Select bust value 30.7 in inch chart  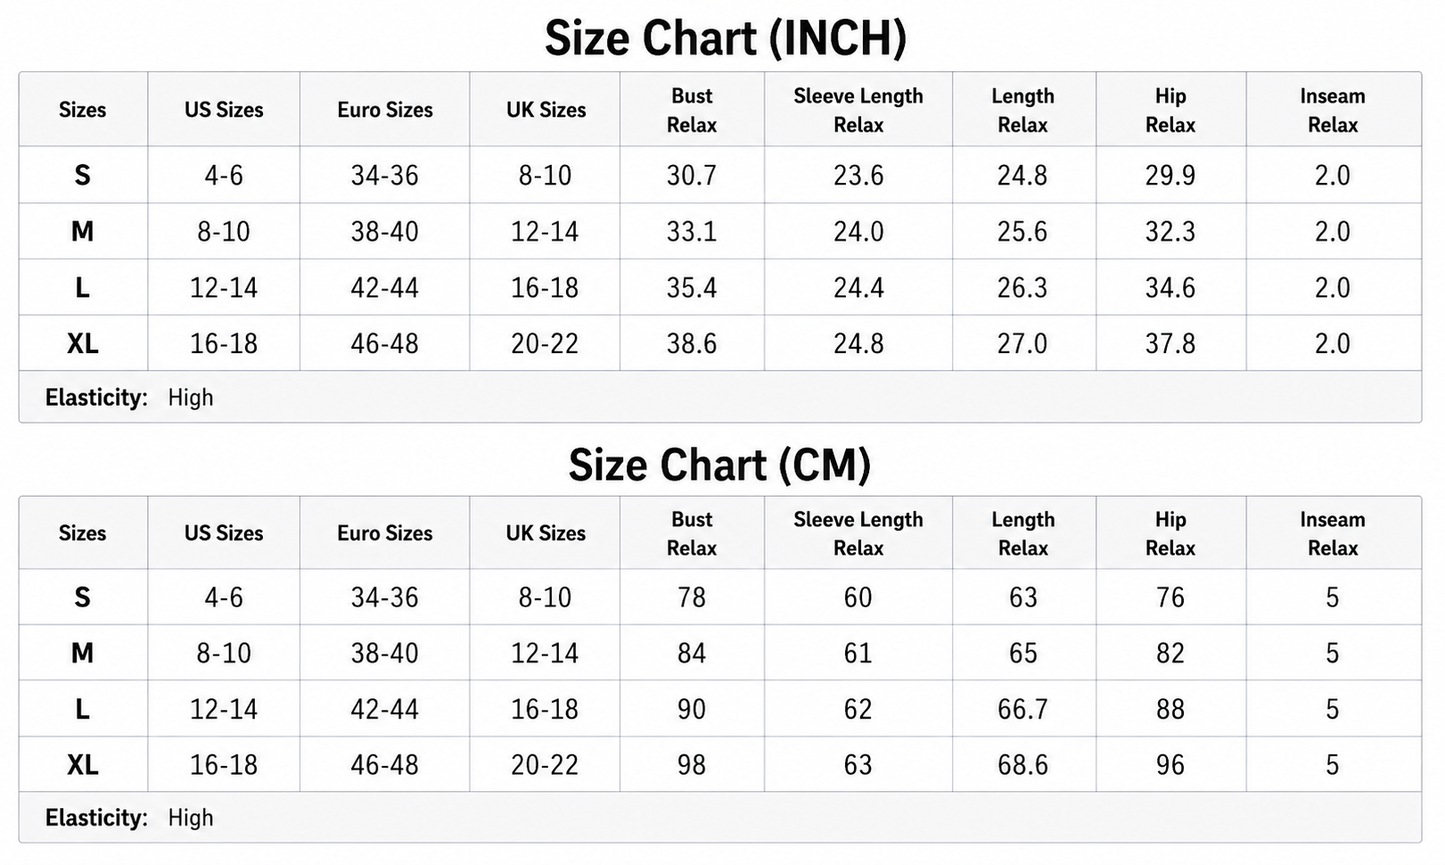(x=692, y=175)
